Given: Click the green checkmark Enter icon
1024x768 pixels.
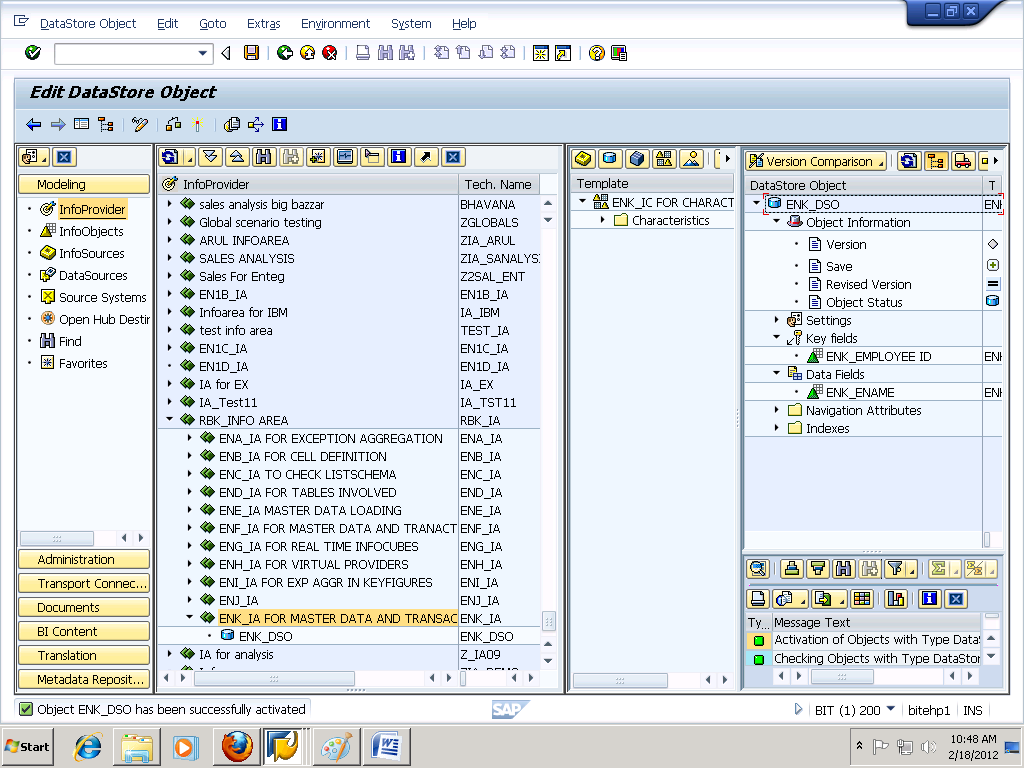Looking at the screenshot, I should [33, 53].
